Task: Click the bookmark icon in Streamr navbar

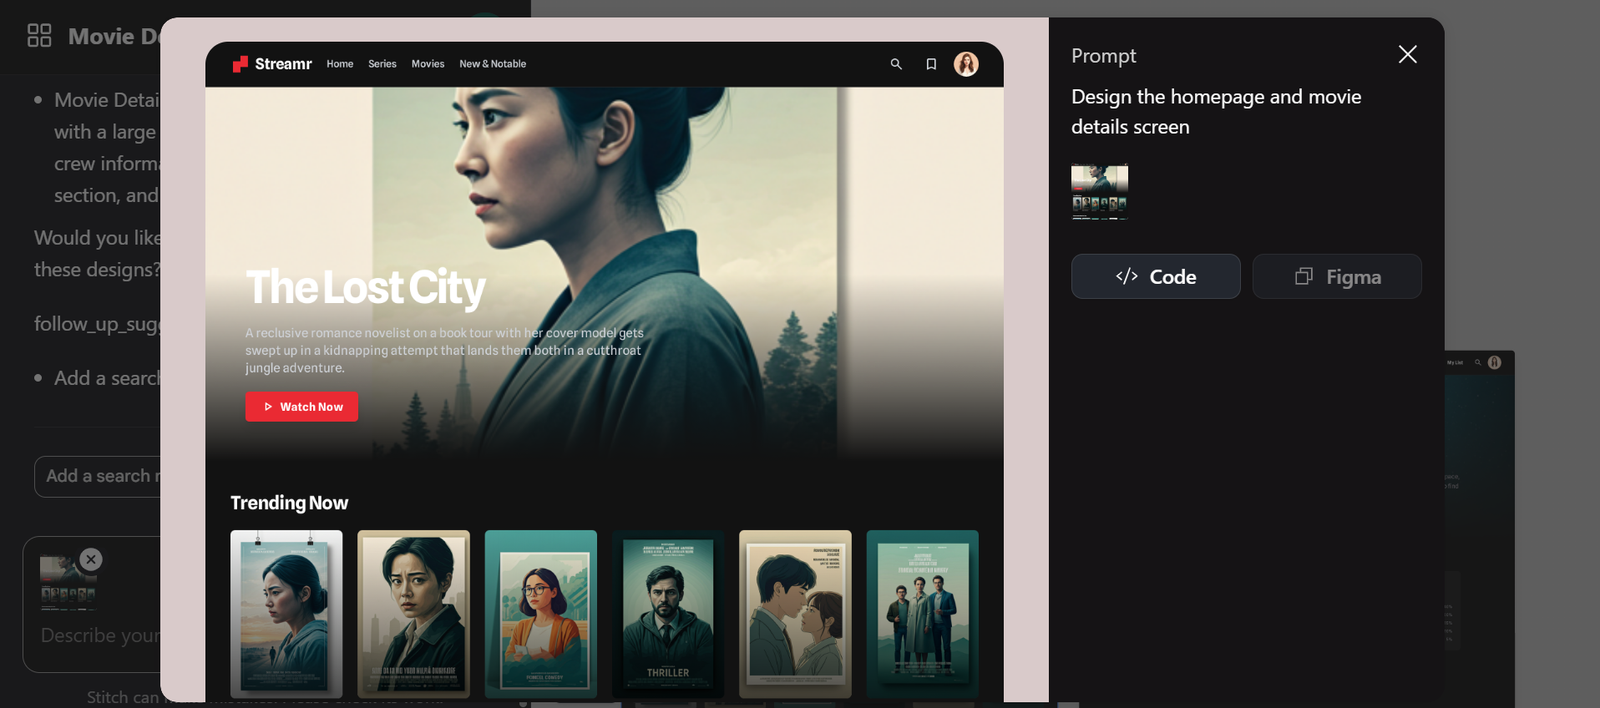Action: tap(931, 64)
